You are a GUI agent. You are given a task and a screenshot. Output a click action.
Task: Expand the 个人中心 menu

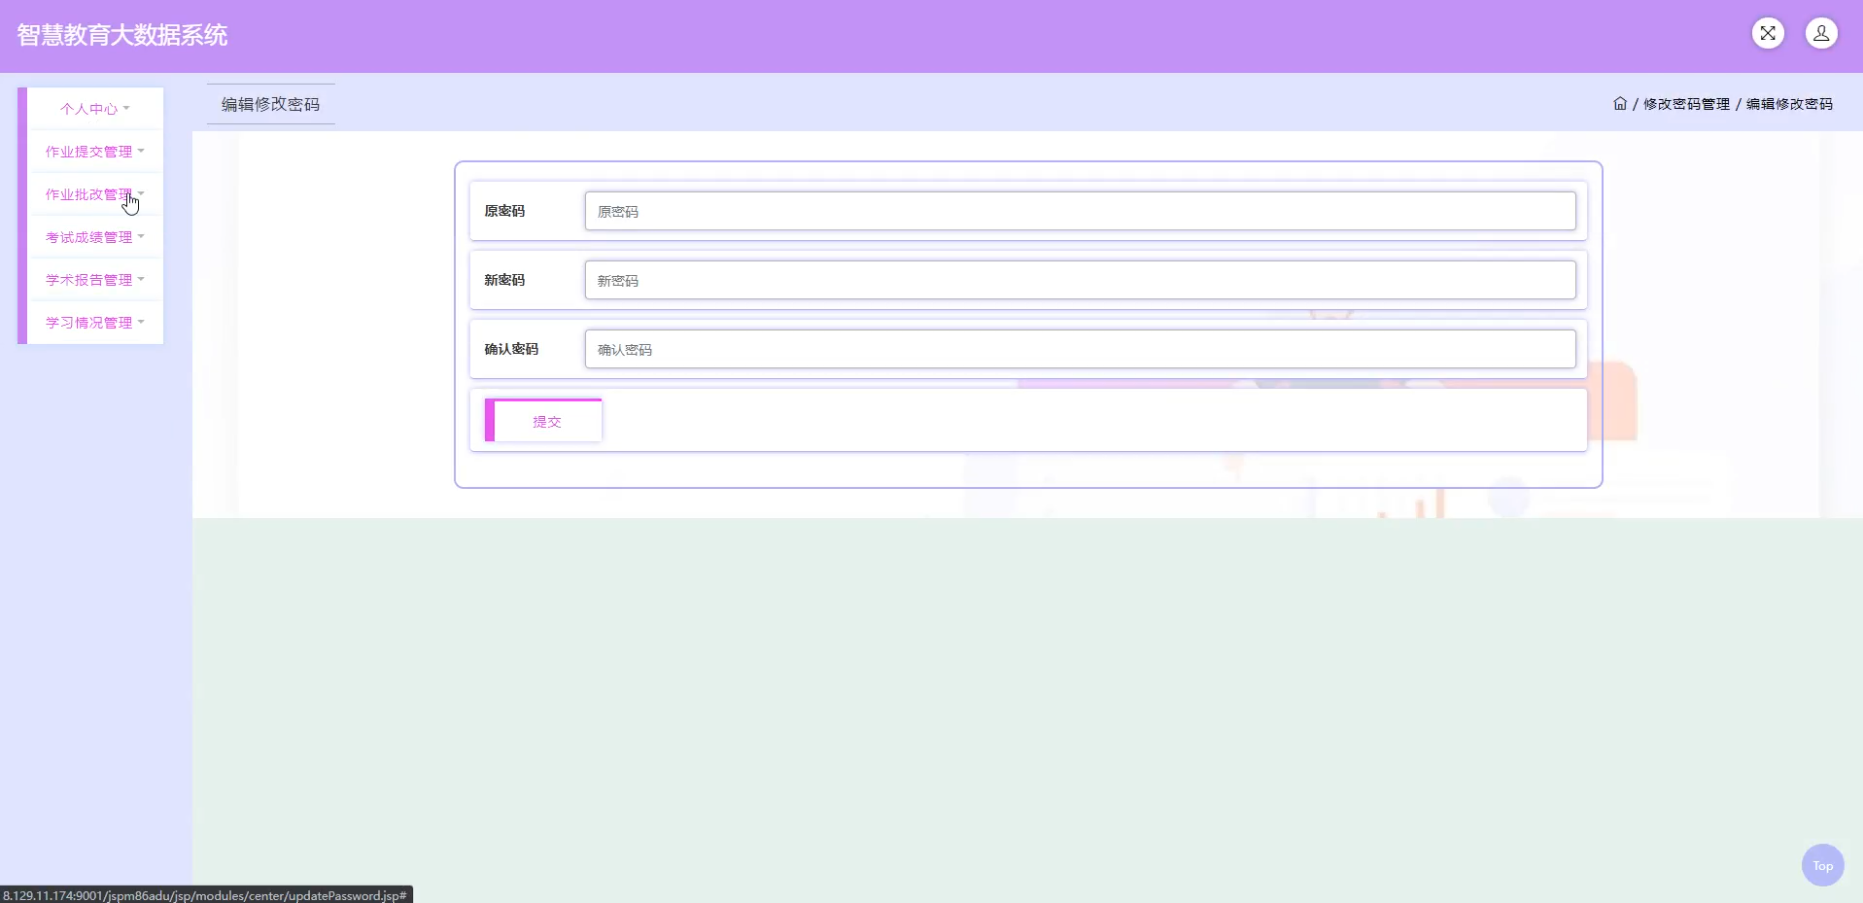tap(95, 108)
